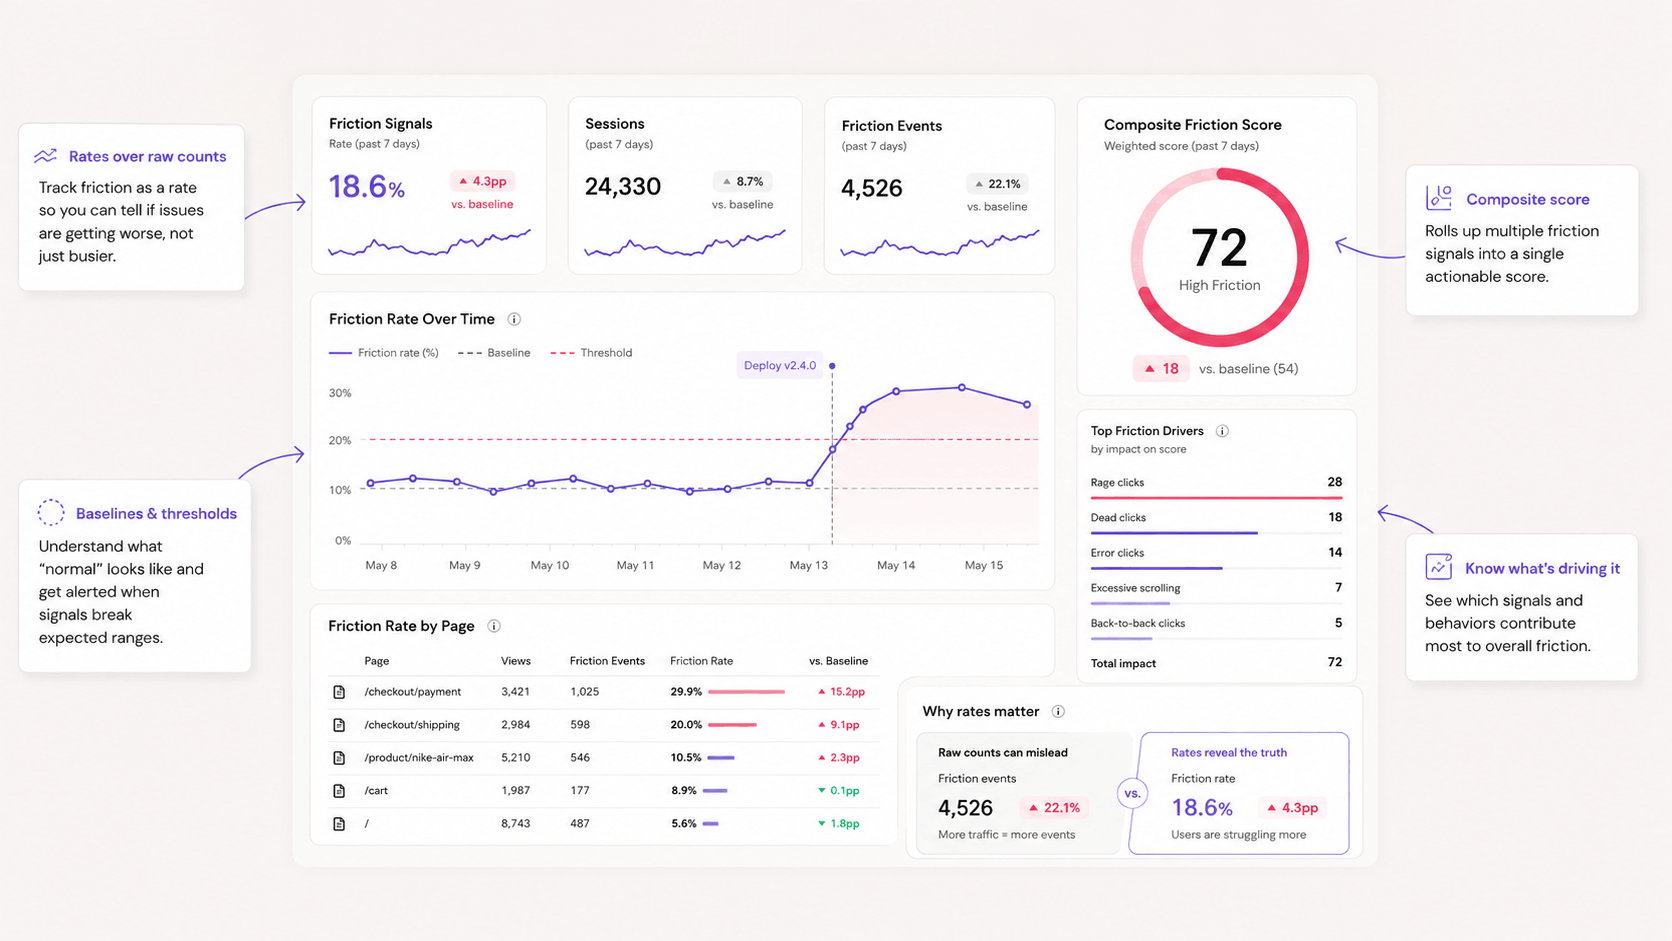Viewport: 1672px width, 941px height.
Task: Click the info icon beside Top Friction Drivers
Action: 1222,431
